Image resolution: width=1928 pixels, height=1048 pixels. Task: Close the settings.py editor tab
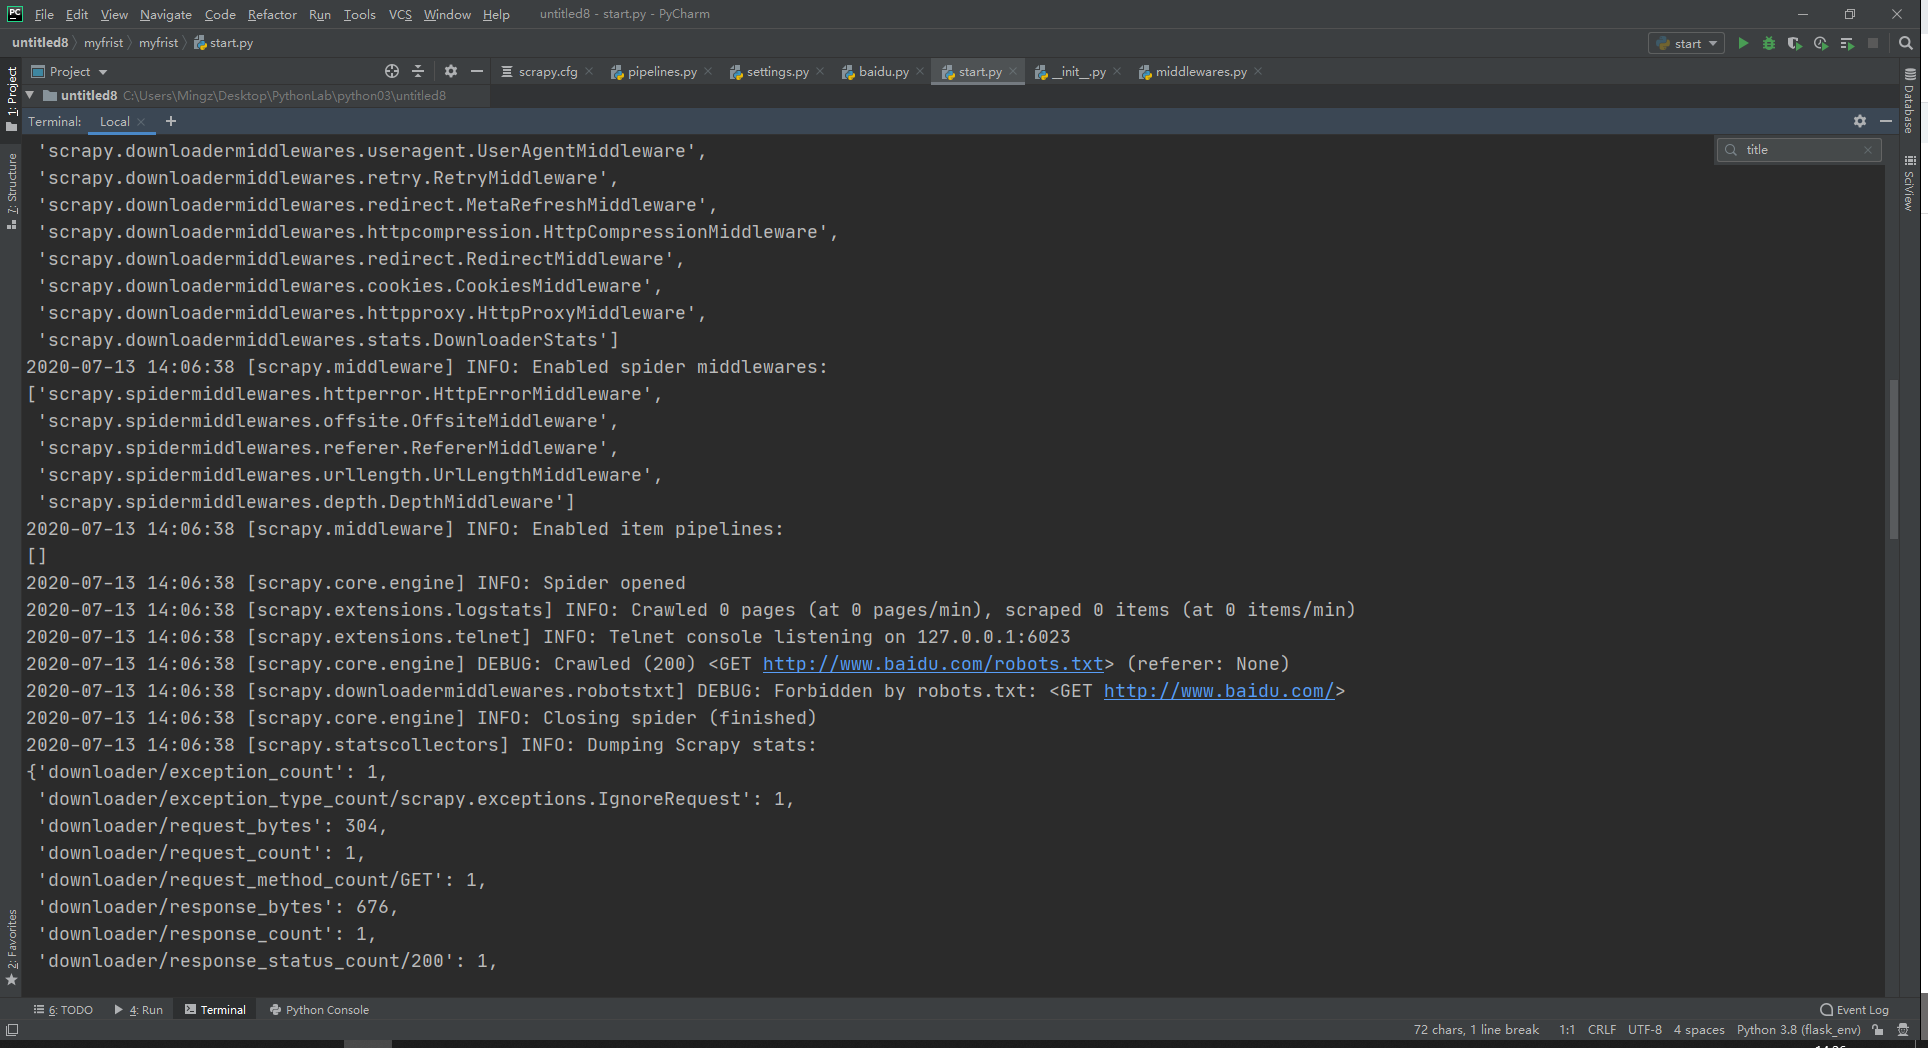click(x=820, y=71)
